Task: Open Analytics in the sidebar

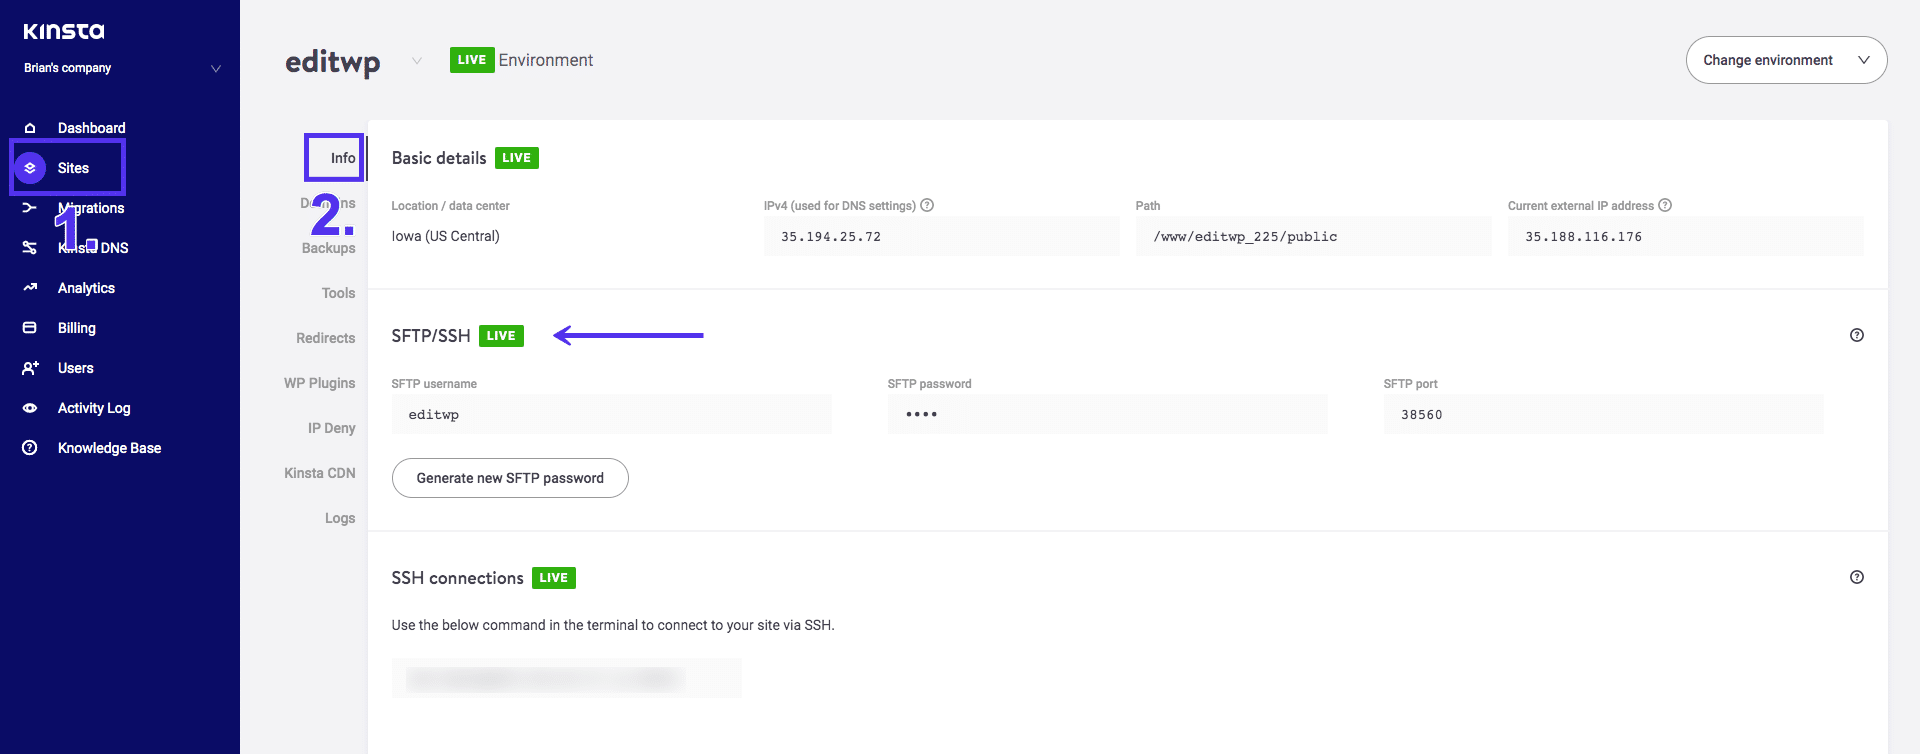Action: [86, 288]
